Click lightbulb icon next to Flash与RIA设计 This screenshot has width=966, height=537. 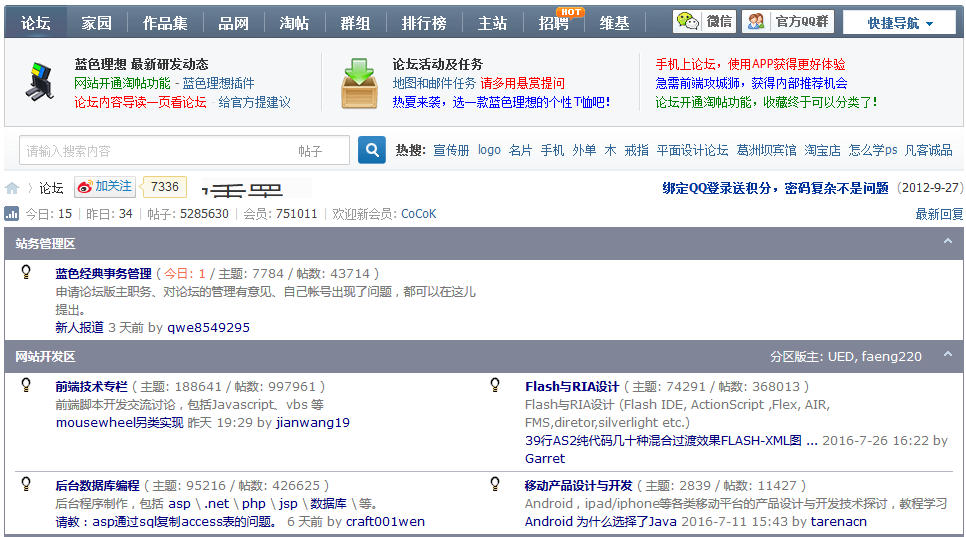495,385
